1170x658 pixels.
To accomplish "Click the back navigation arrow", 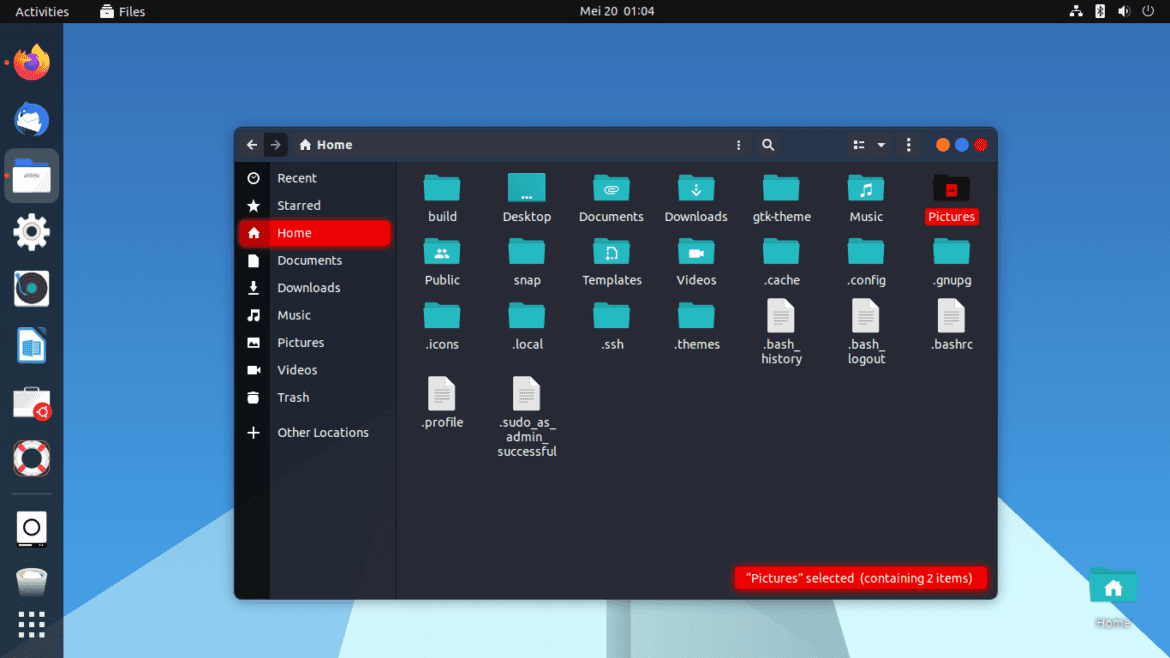I will (x=252, y=144).
